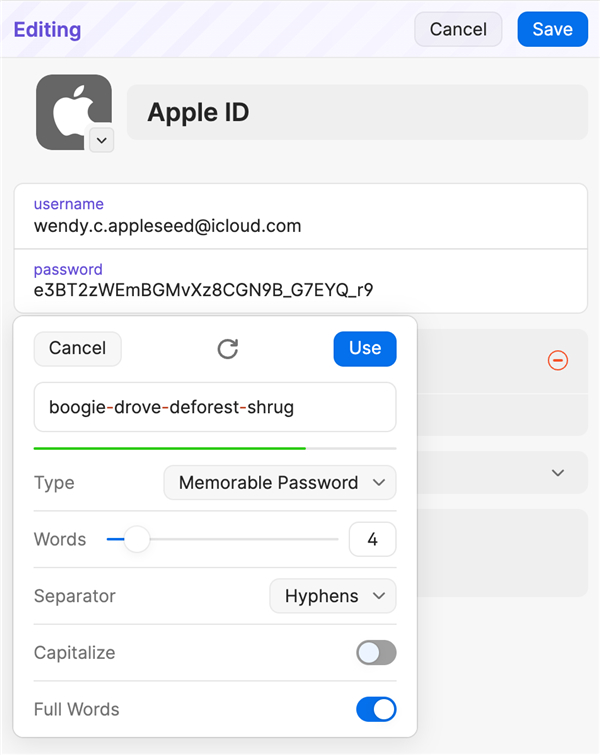Viewport: 600px width, 755px height.
Task: Open the Memorable Password type dropdown
Action: [280, 482]
